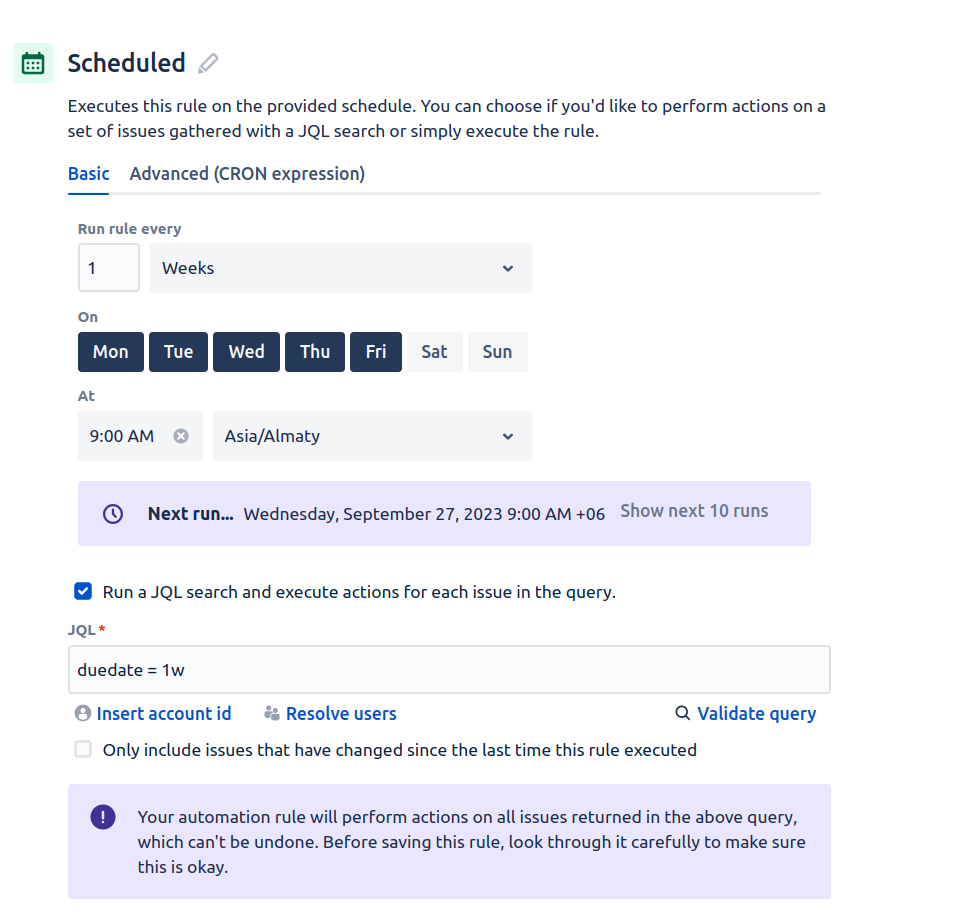Screen dimensions: 971x914
Task: Open the Weeks frequency dropdown
Action: [341, 267]
